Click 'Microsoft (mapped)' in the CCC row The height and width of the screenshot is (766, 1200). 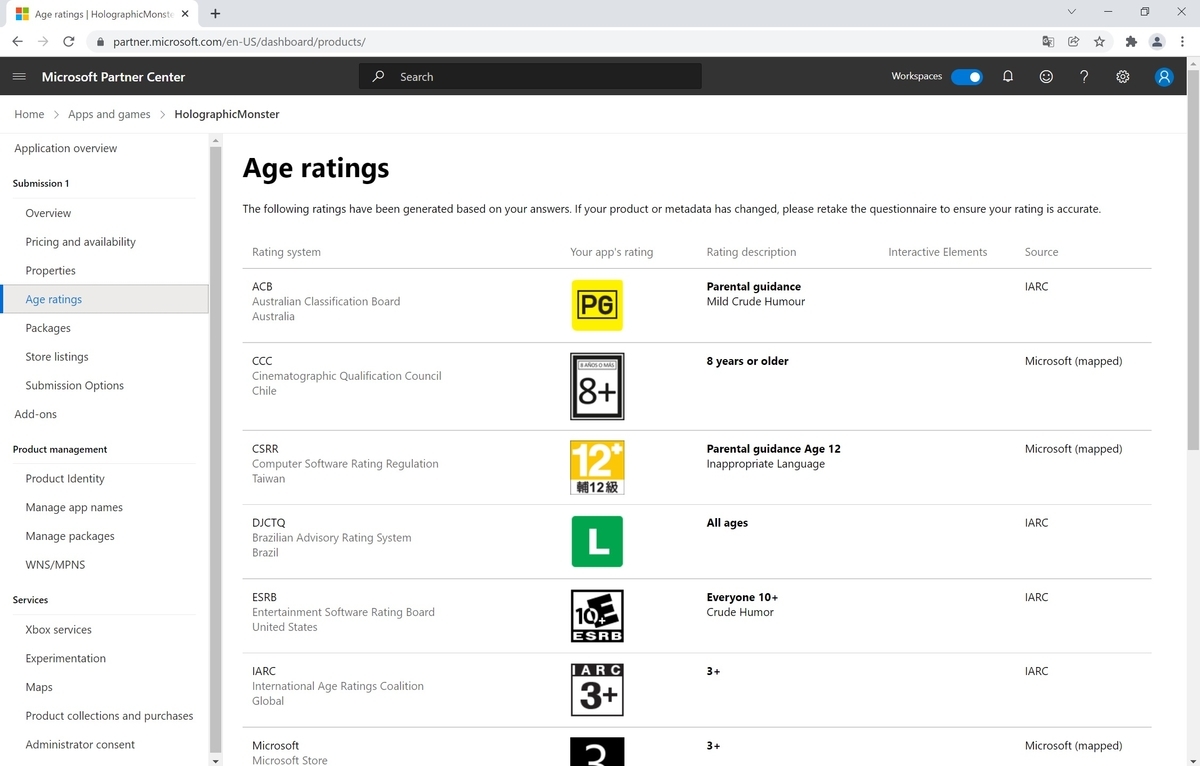point(1073,361)
